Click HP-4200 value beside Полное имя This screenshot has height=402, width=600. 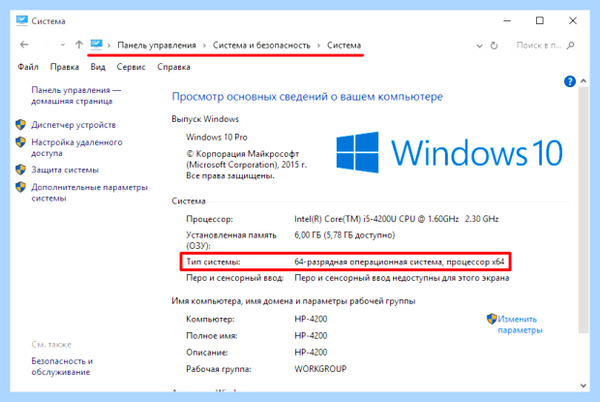click(x=311, y=336)
